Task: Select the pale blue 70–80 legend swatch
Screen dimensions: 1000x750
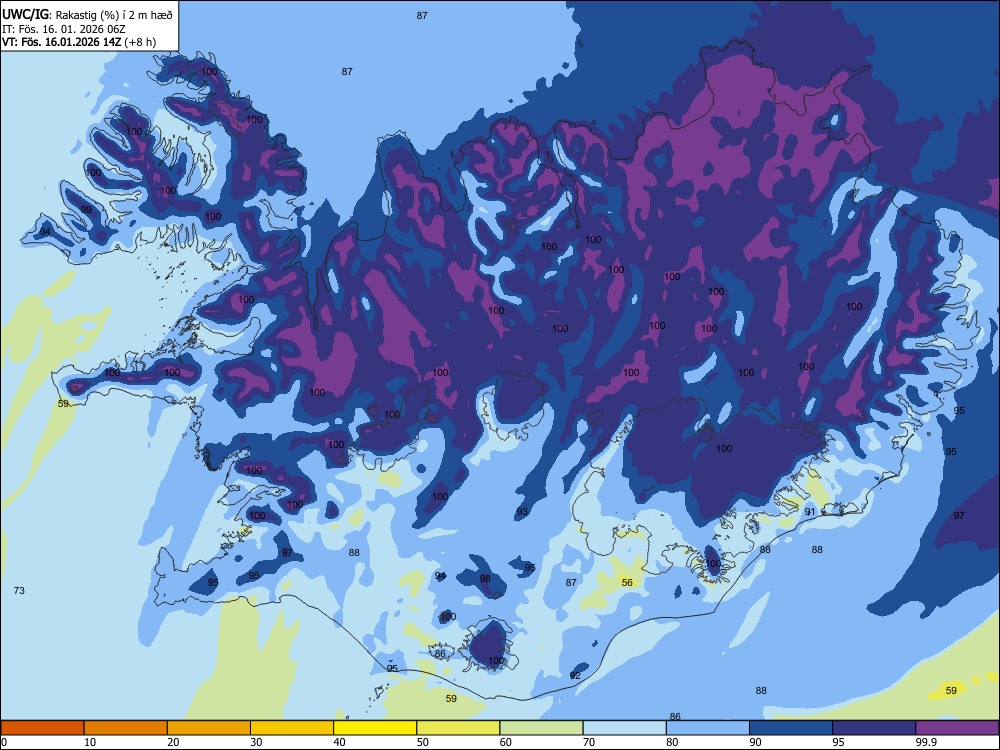Action: point(624,728)
